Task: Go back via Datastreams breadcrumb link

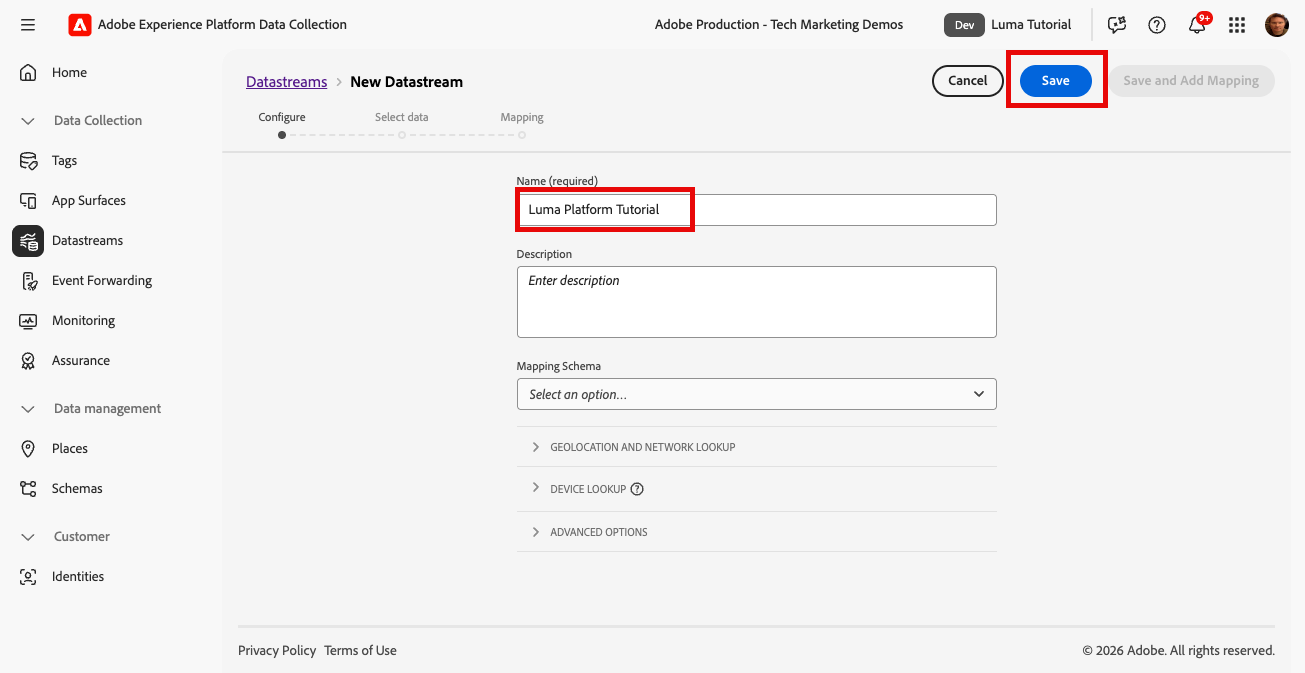Action: pyautogui.click(x=286, y=82)
